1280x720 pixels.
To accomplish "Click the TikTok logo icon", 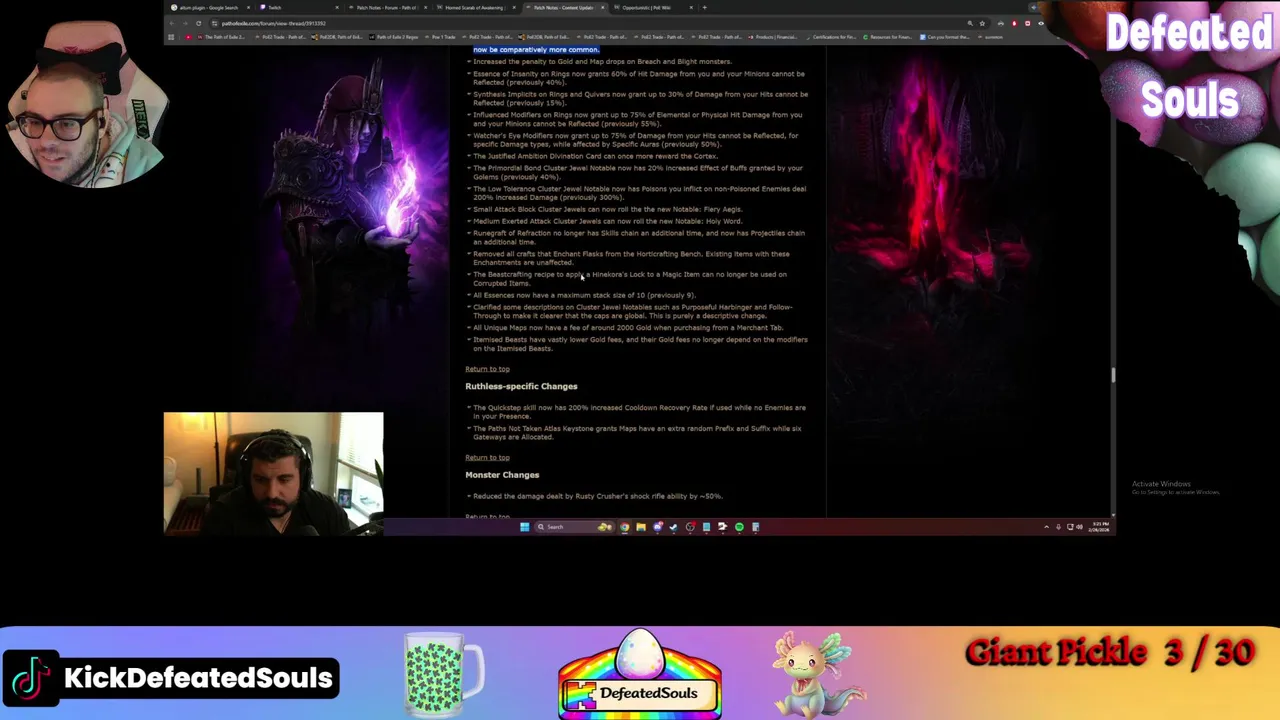I will click(30, 678).
